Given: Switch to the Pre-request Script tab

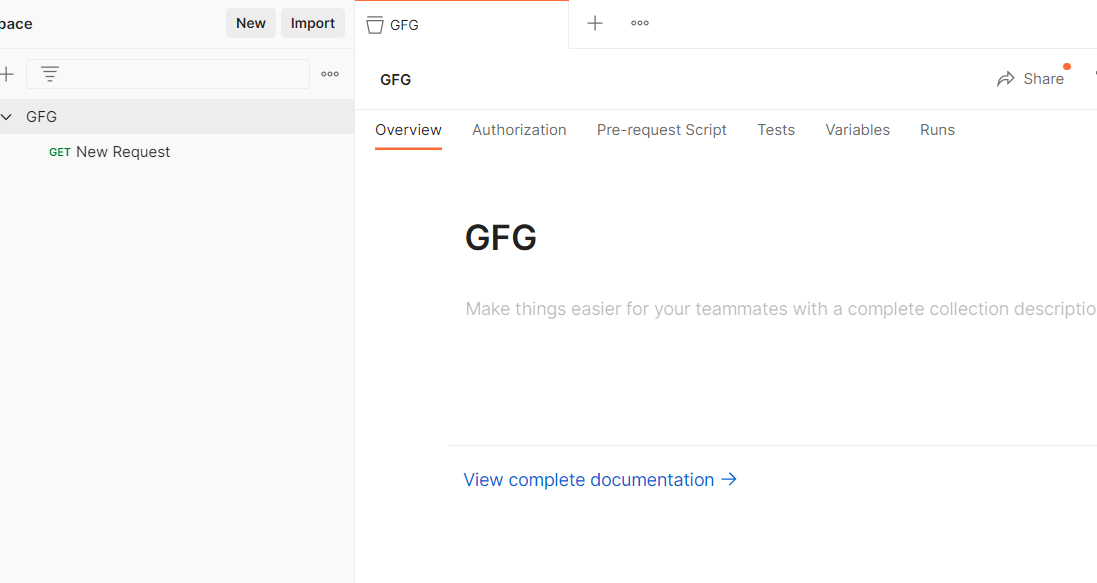Looking at the screenshot, I should [661, 130].
